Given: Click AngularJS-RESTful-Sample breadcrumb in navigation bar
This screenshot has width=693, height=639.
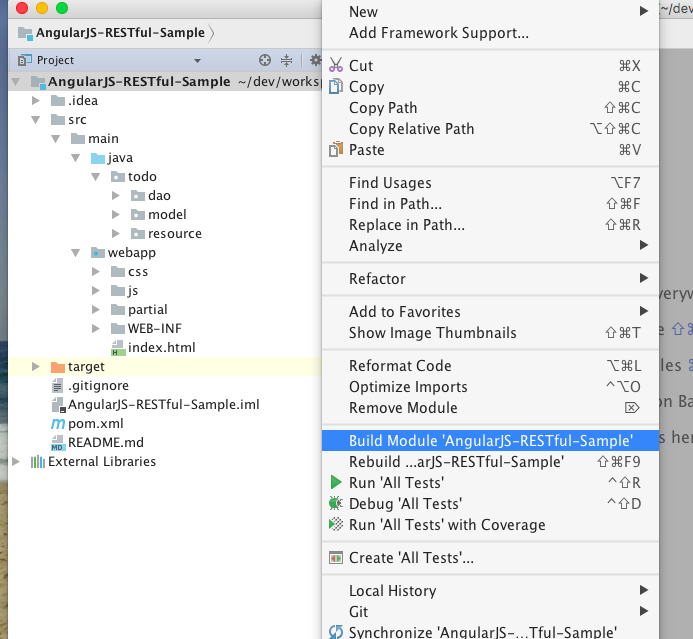Looking at the screenshot, I should click(x=120, y=33).
